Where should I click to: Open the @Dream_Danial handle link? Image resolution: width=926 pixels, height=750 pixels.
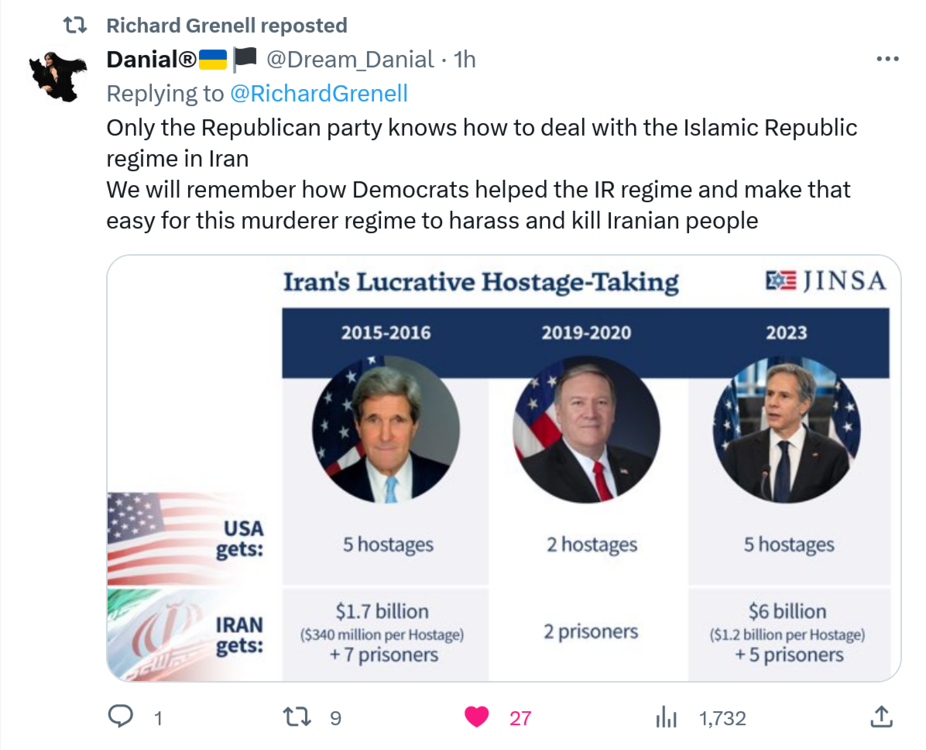click(x=350, y=60)
